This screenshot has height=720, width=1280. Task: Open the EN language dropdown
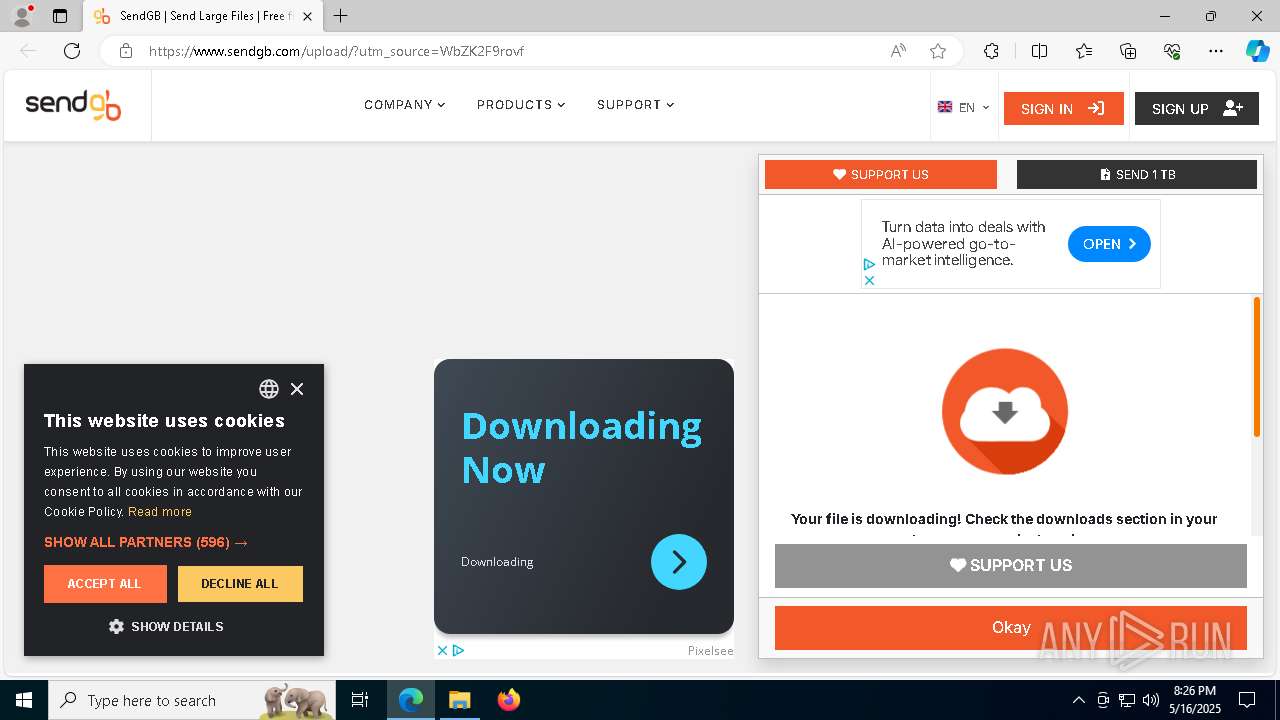tap(964, 108)
